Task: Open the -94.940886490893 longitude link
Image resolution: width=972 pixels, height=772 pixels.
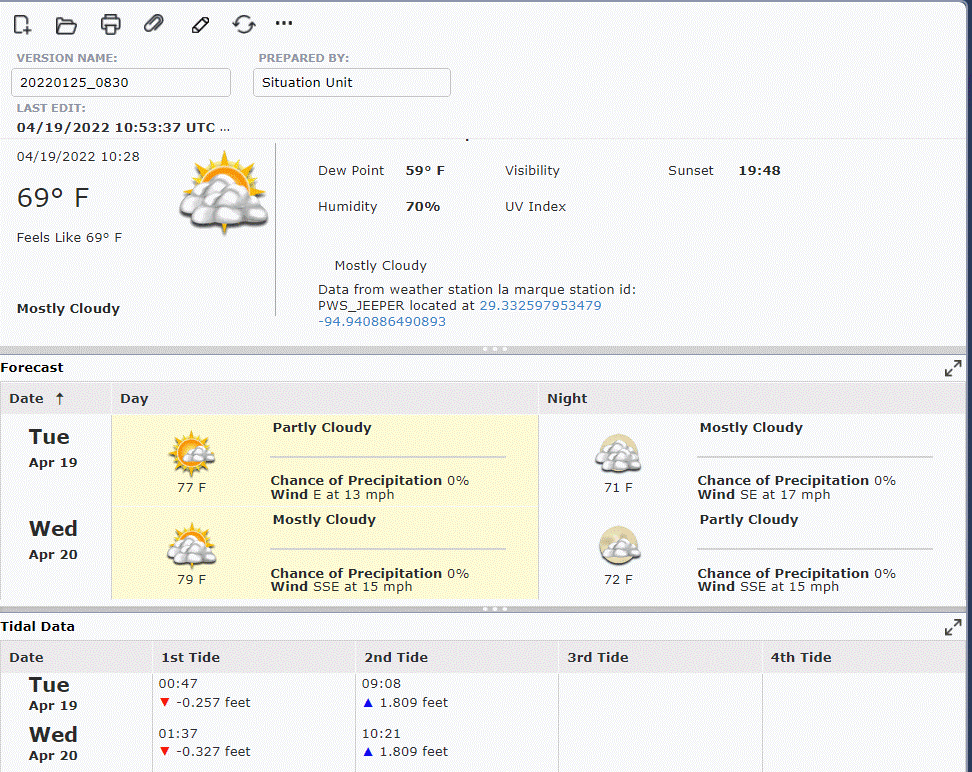Action: [382, 322]
